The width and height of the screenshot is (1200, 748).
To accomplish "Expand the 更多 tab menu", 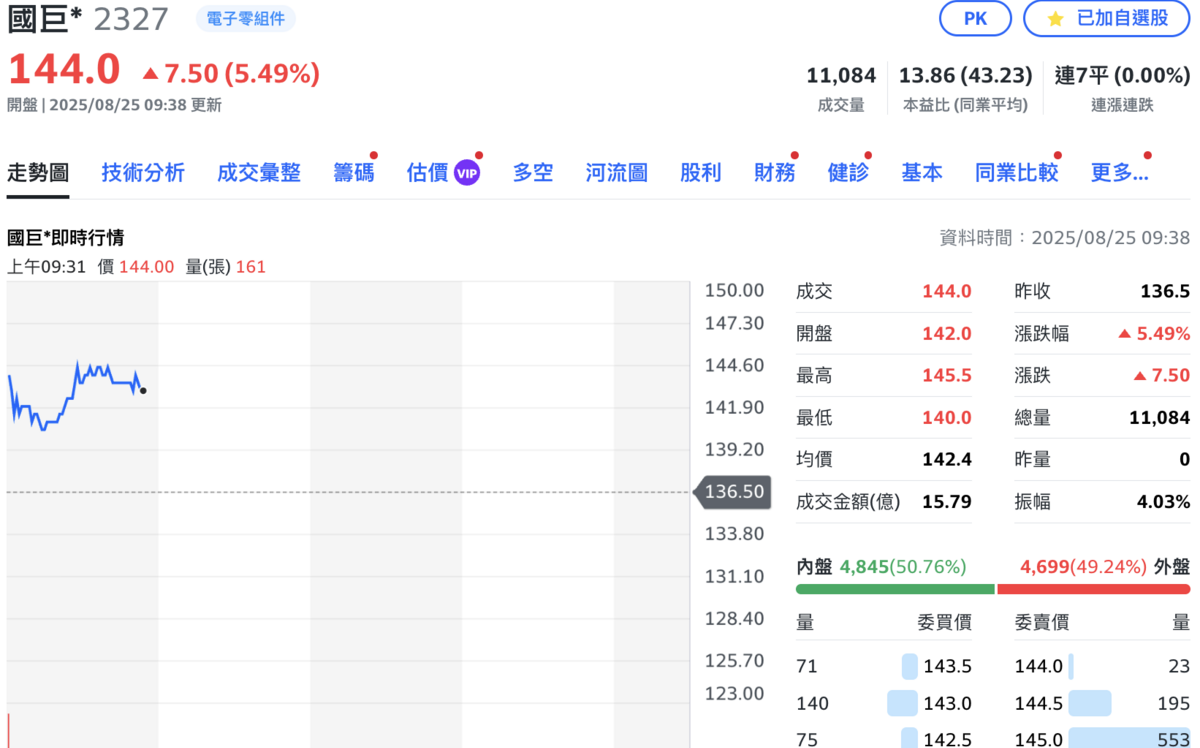I will pos(1119,173).
